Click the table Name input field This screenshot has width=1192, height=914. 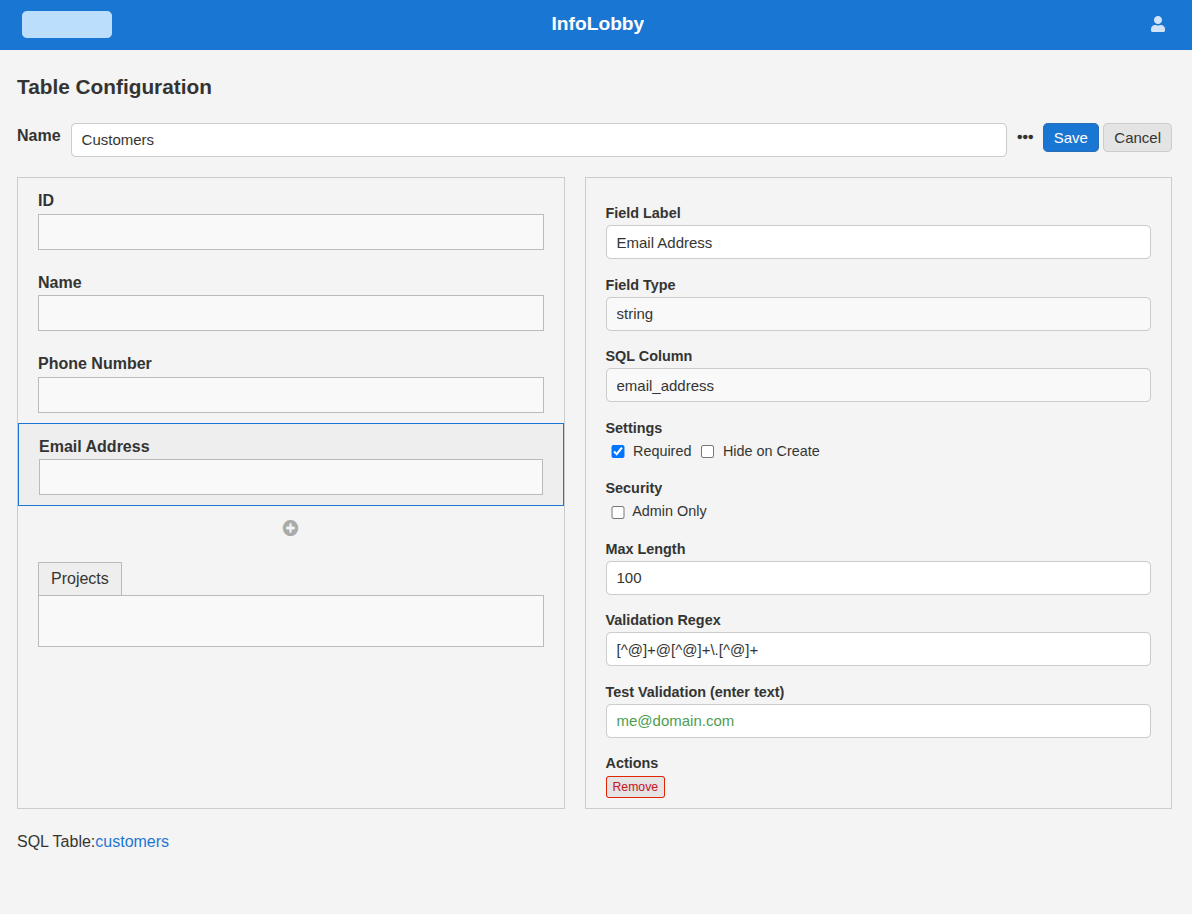coord(538,140)
